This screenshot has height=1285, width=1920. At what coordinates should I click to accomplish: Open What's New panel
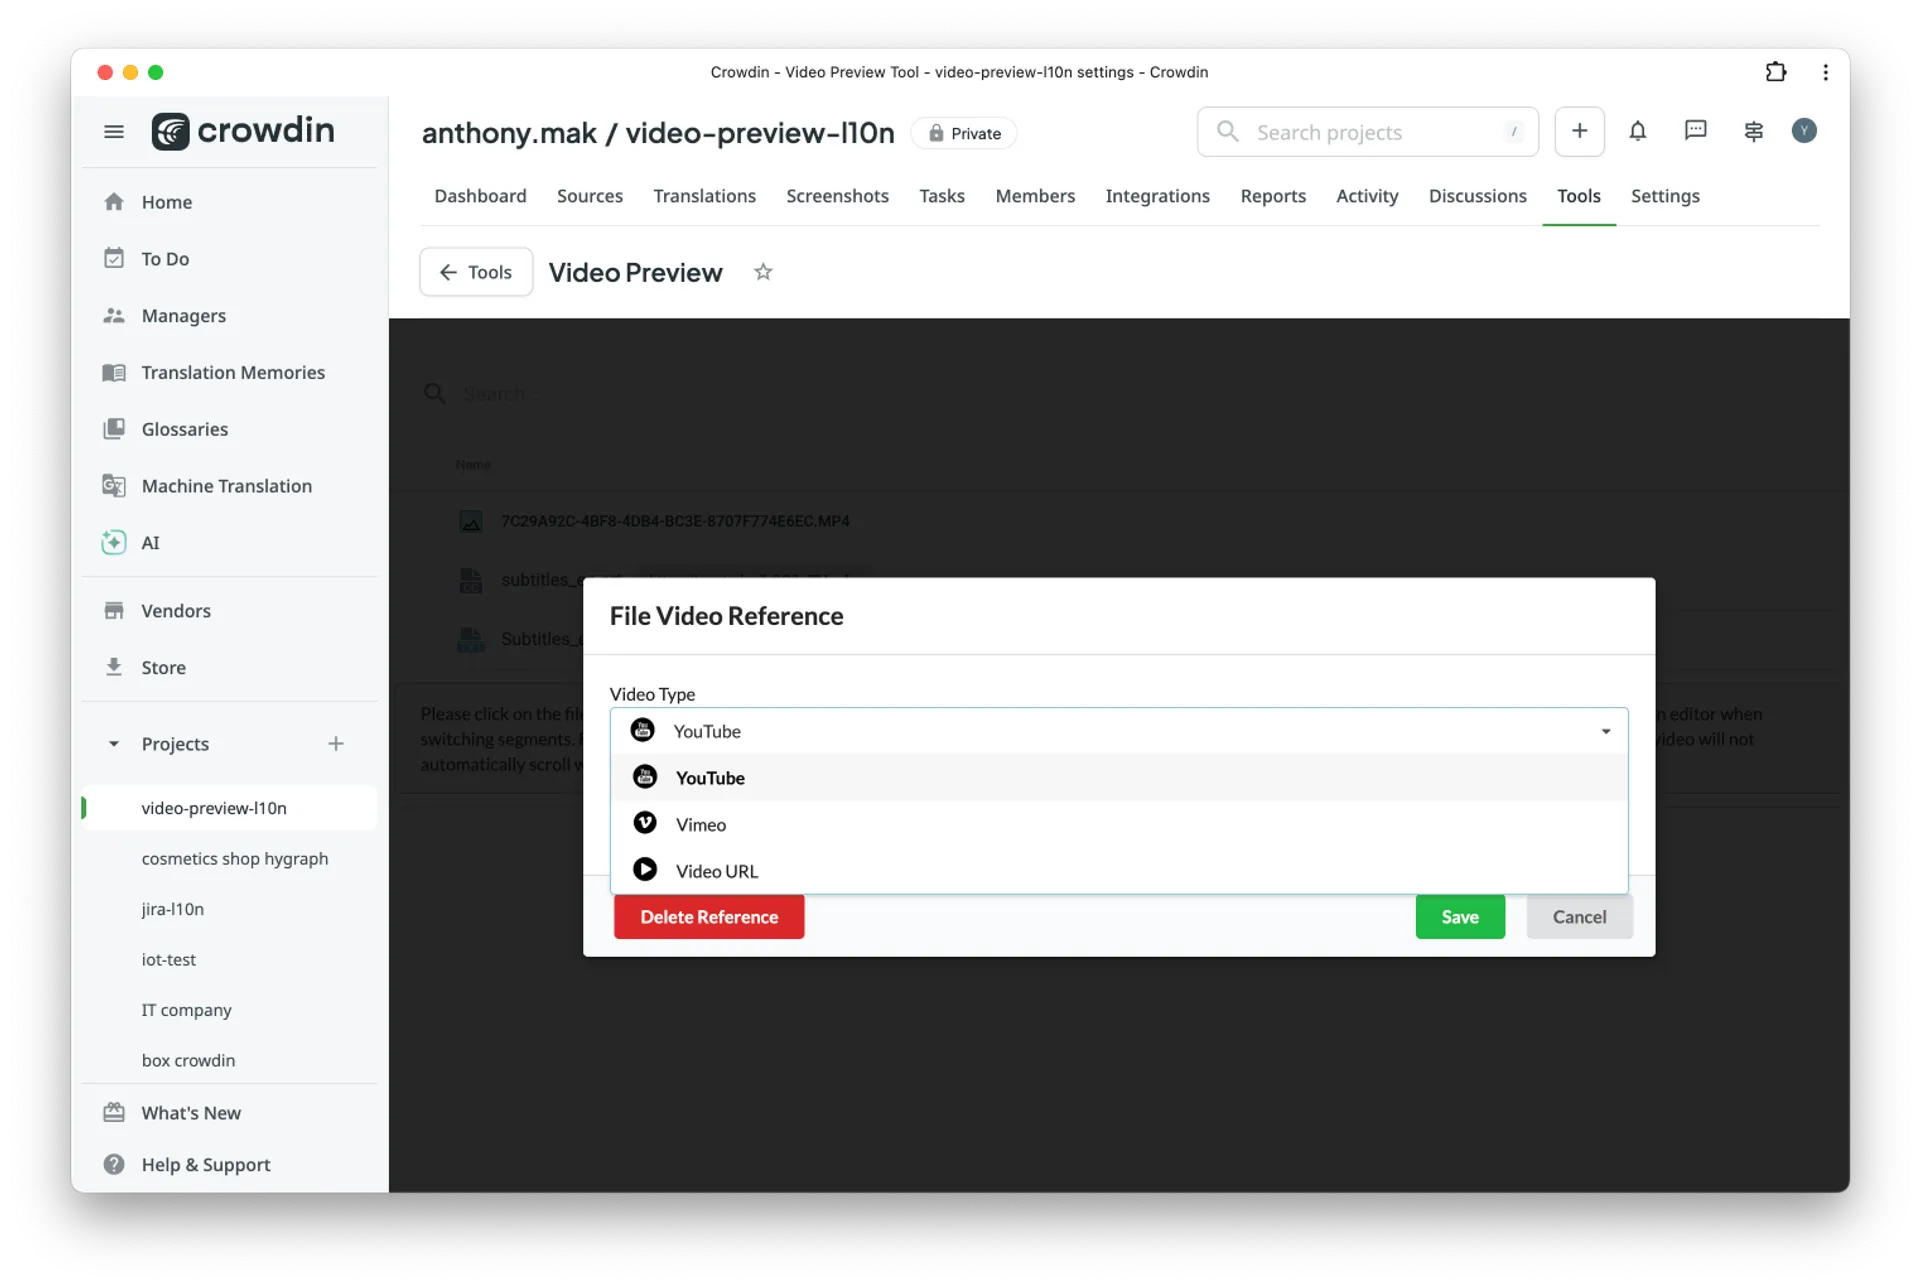pyautogui.click(x=190, y=1113)
